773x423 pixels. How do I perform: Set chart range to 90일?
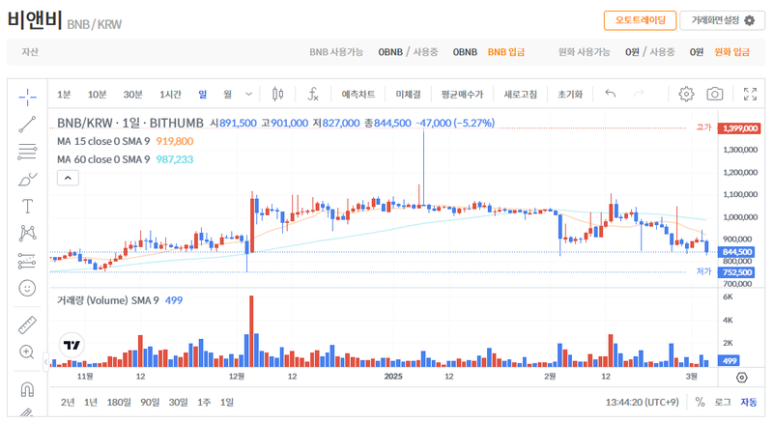coord(150,402)
